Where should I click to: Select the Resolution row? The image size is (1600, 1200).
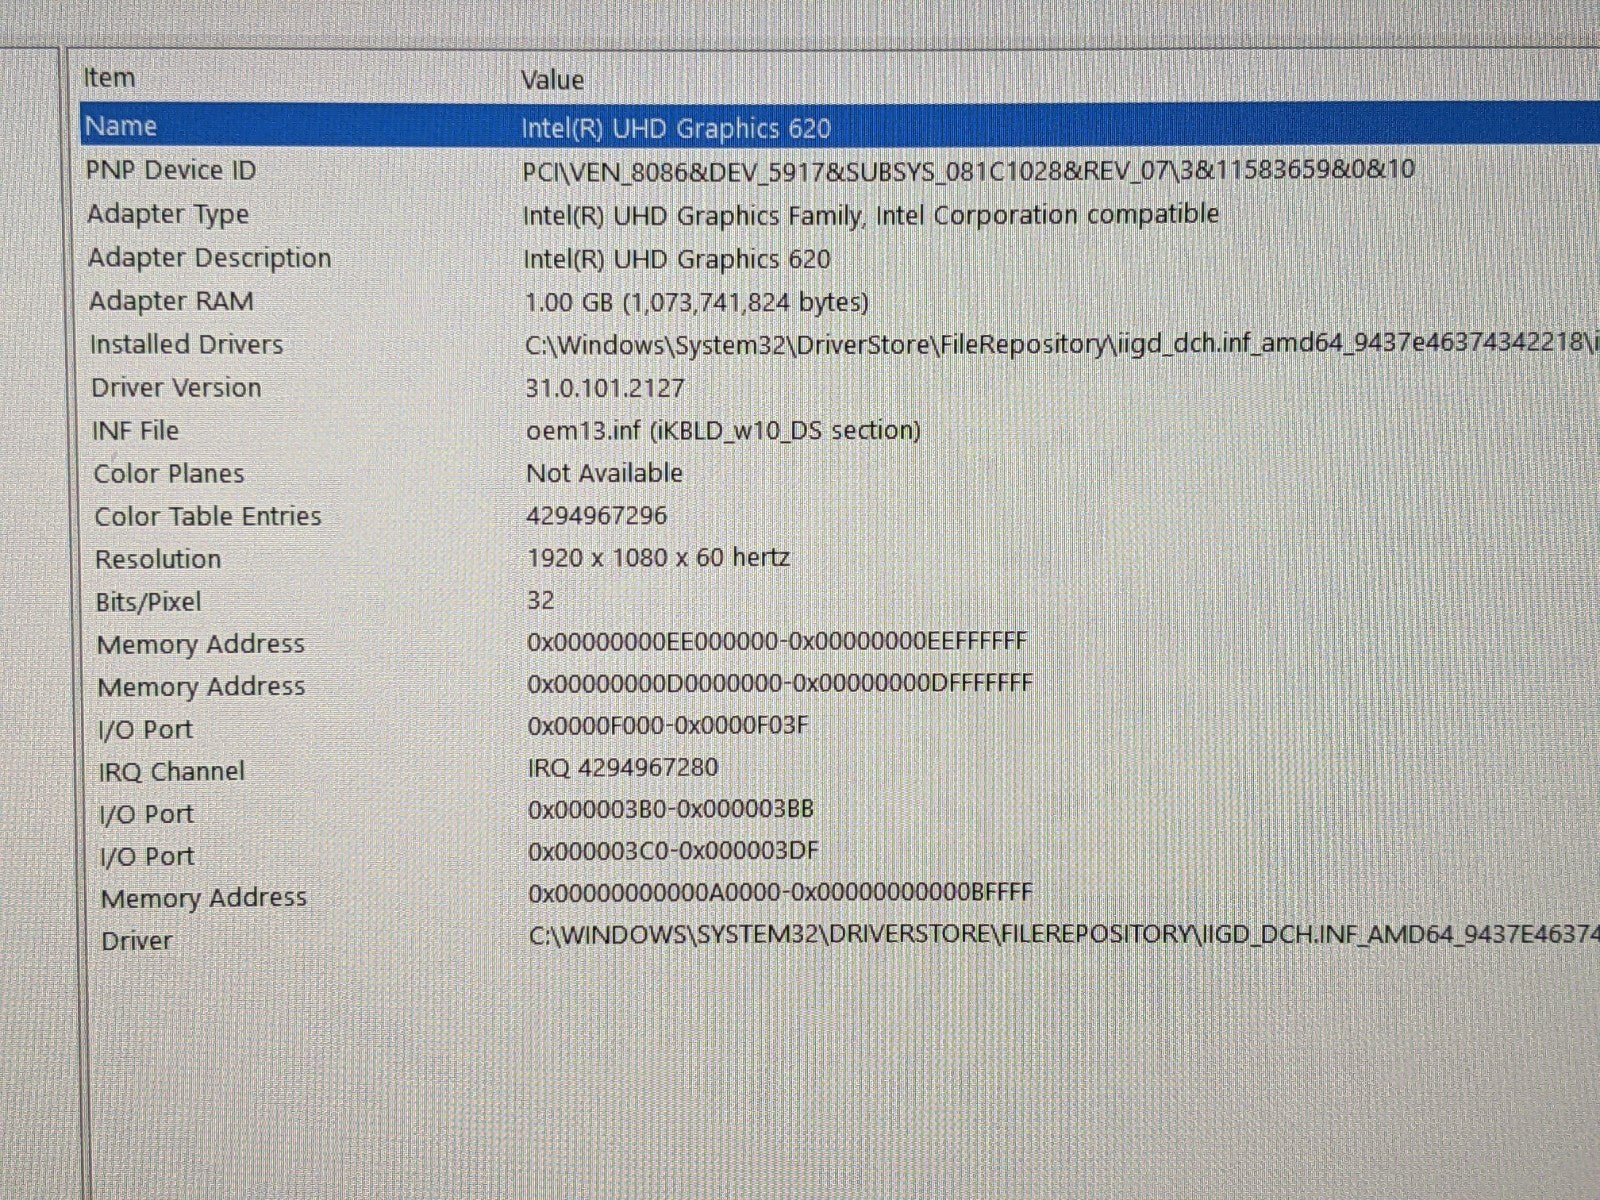point(158,559)
